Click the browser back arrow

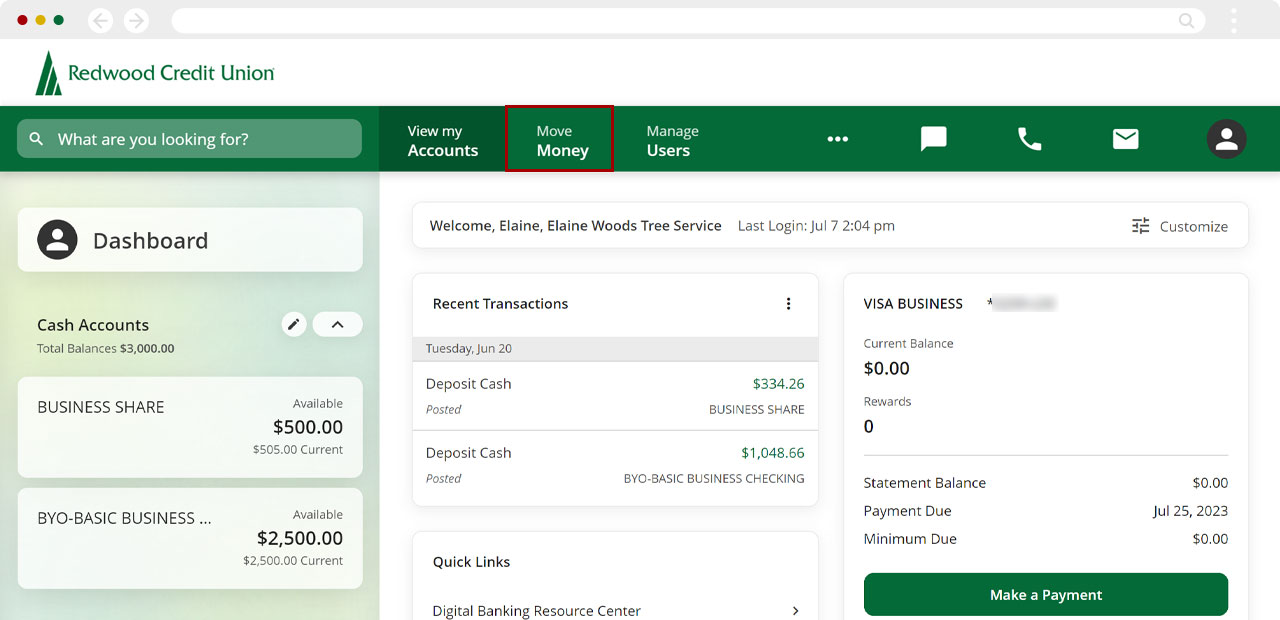coord(101,20)
